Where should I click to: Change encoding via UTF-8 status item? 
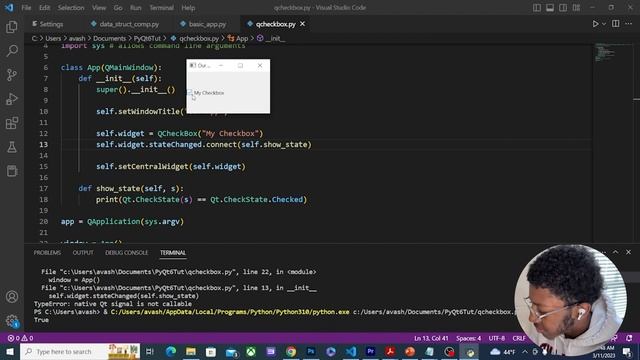[x=497, y=338]
